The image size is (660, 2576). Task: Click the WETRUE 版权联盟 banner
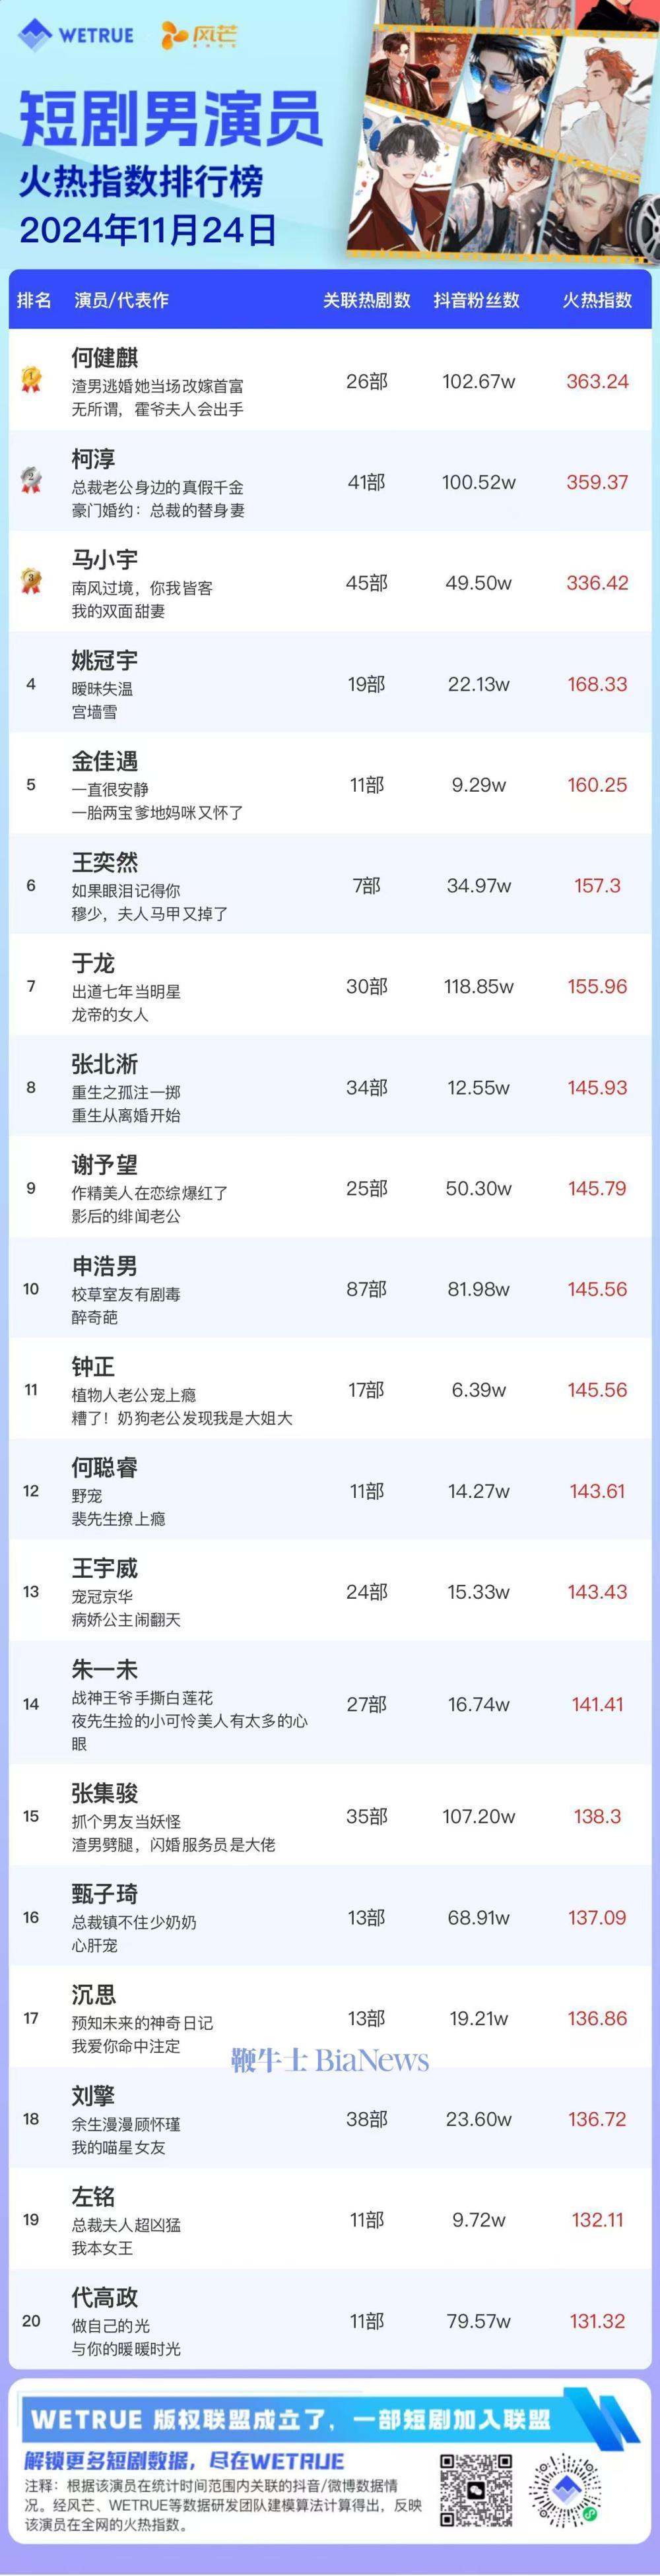290,2419
